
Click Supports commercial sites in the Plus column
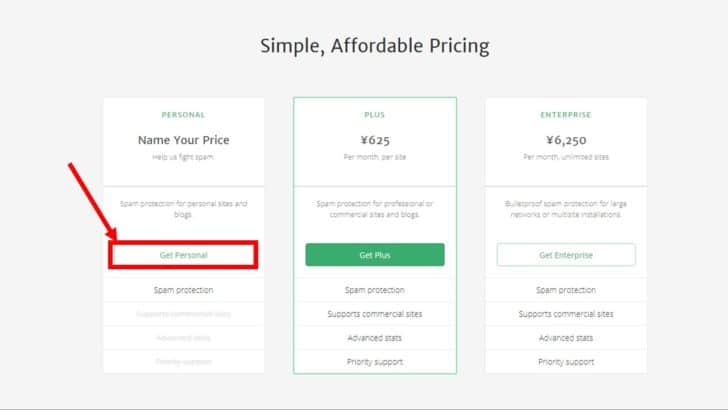[375, 314]
